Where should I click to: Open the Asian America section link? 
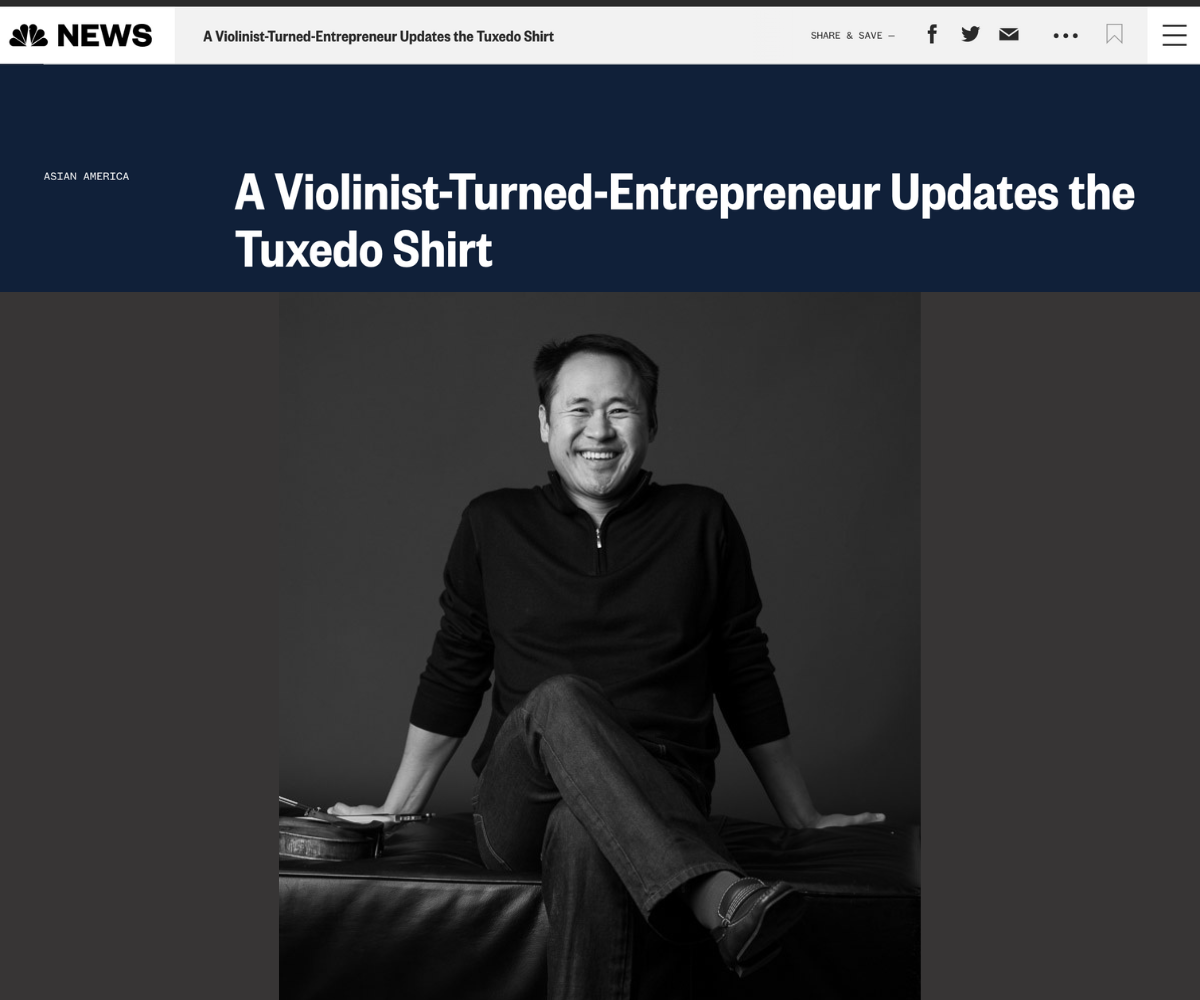click(86, 176)
